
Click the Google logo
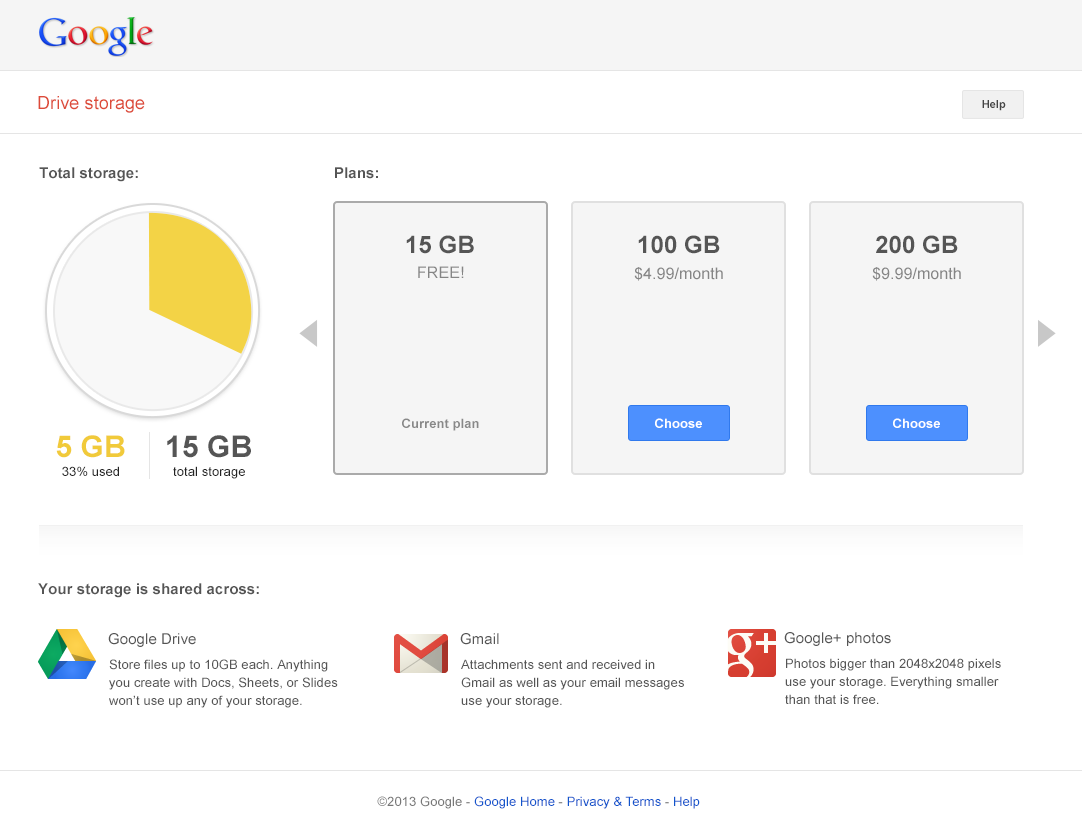pyautogui.click(x=95, y=34)
